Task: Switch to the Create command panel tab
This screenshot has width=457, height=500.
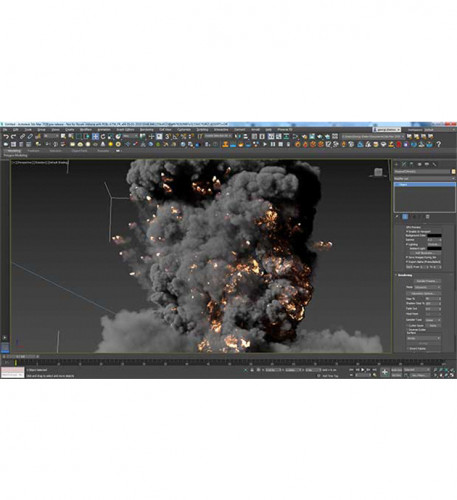Action: tap(396, 164)
